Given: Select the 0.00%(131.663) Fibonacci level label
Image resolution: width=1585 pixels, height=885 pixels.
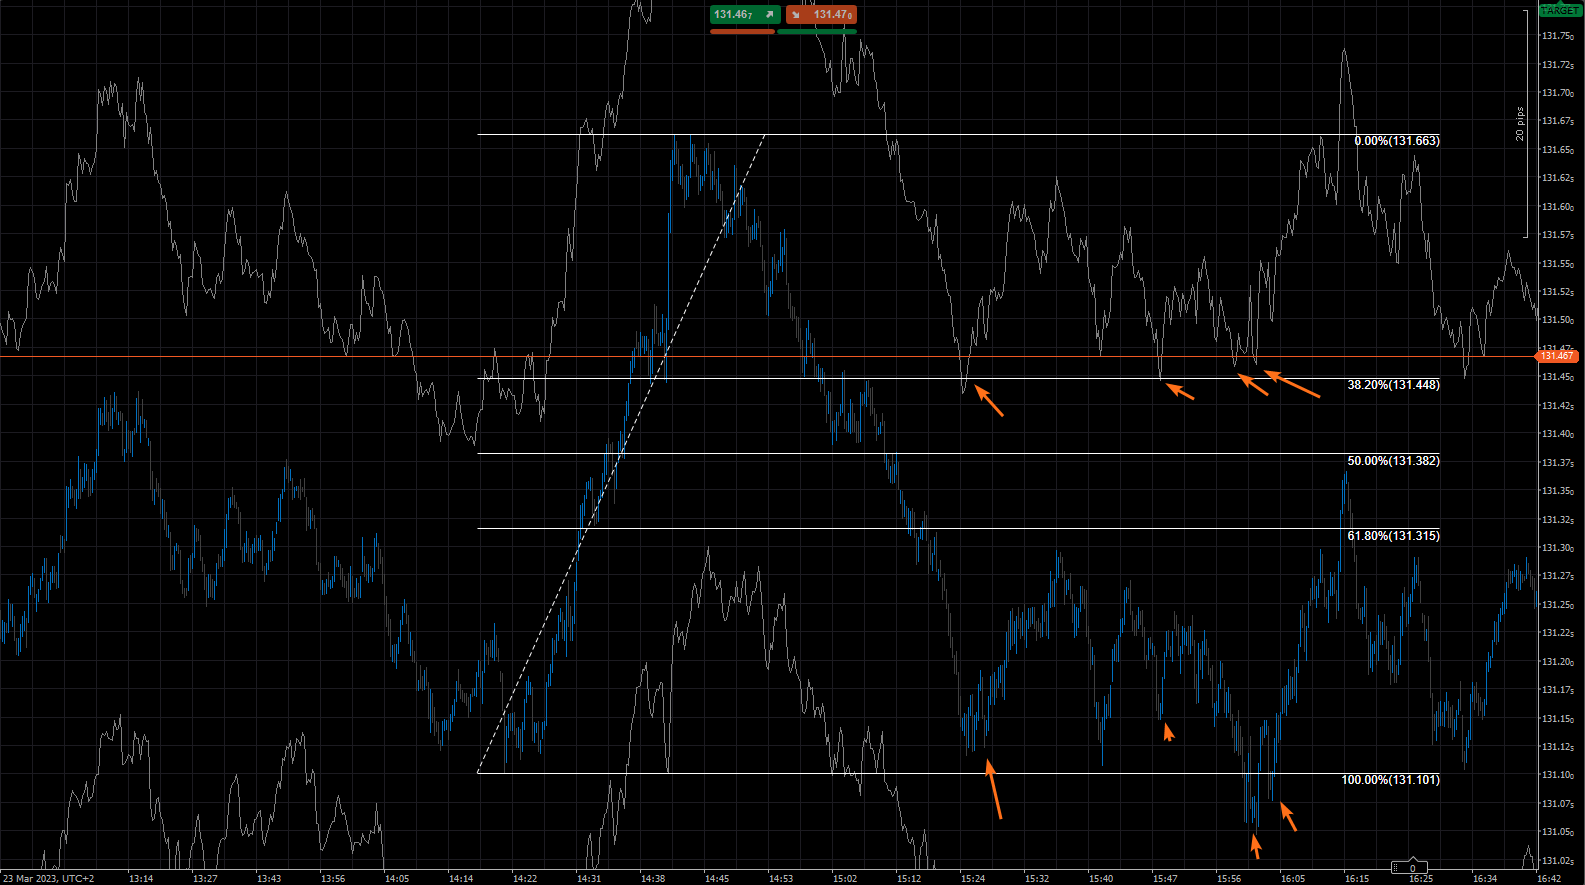Looking at the screenshot, I should click(1397, 141).
